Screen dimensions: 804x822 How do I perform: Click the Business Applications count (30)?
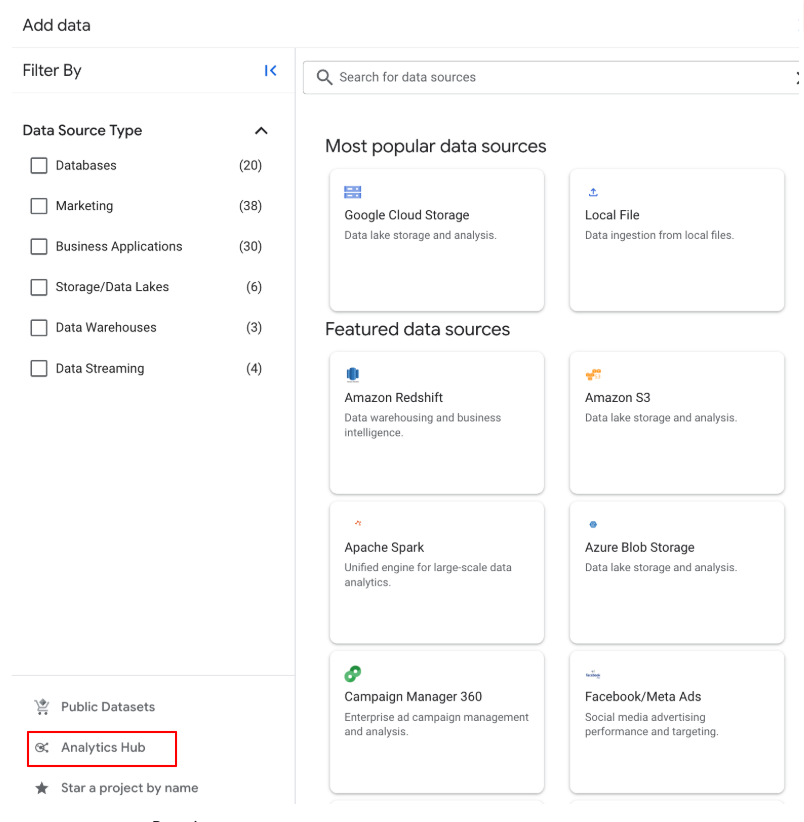point(250,246)
